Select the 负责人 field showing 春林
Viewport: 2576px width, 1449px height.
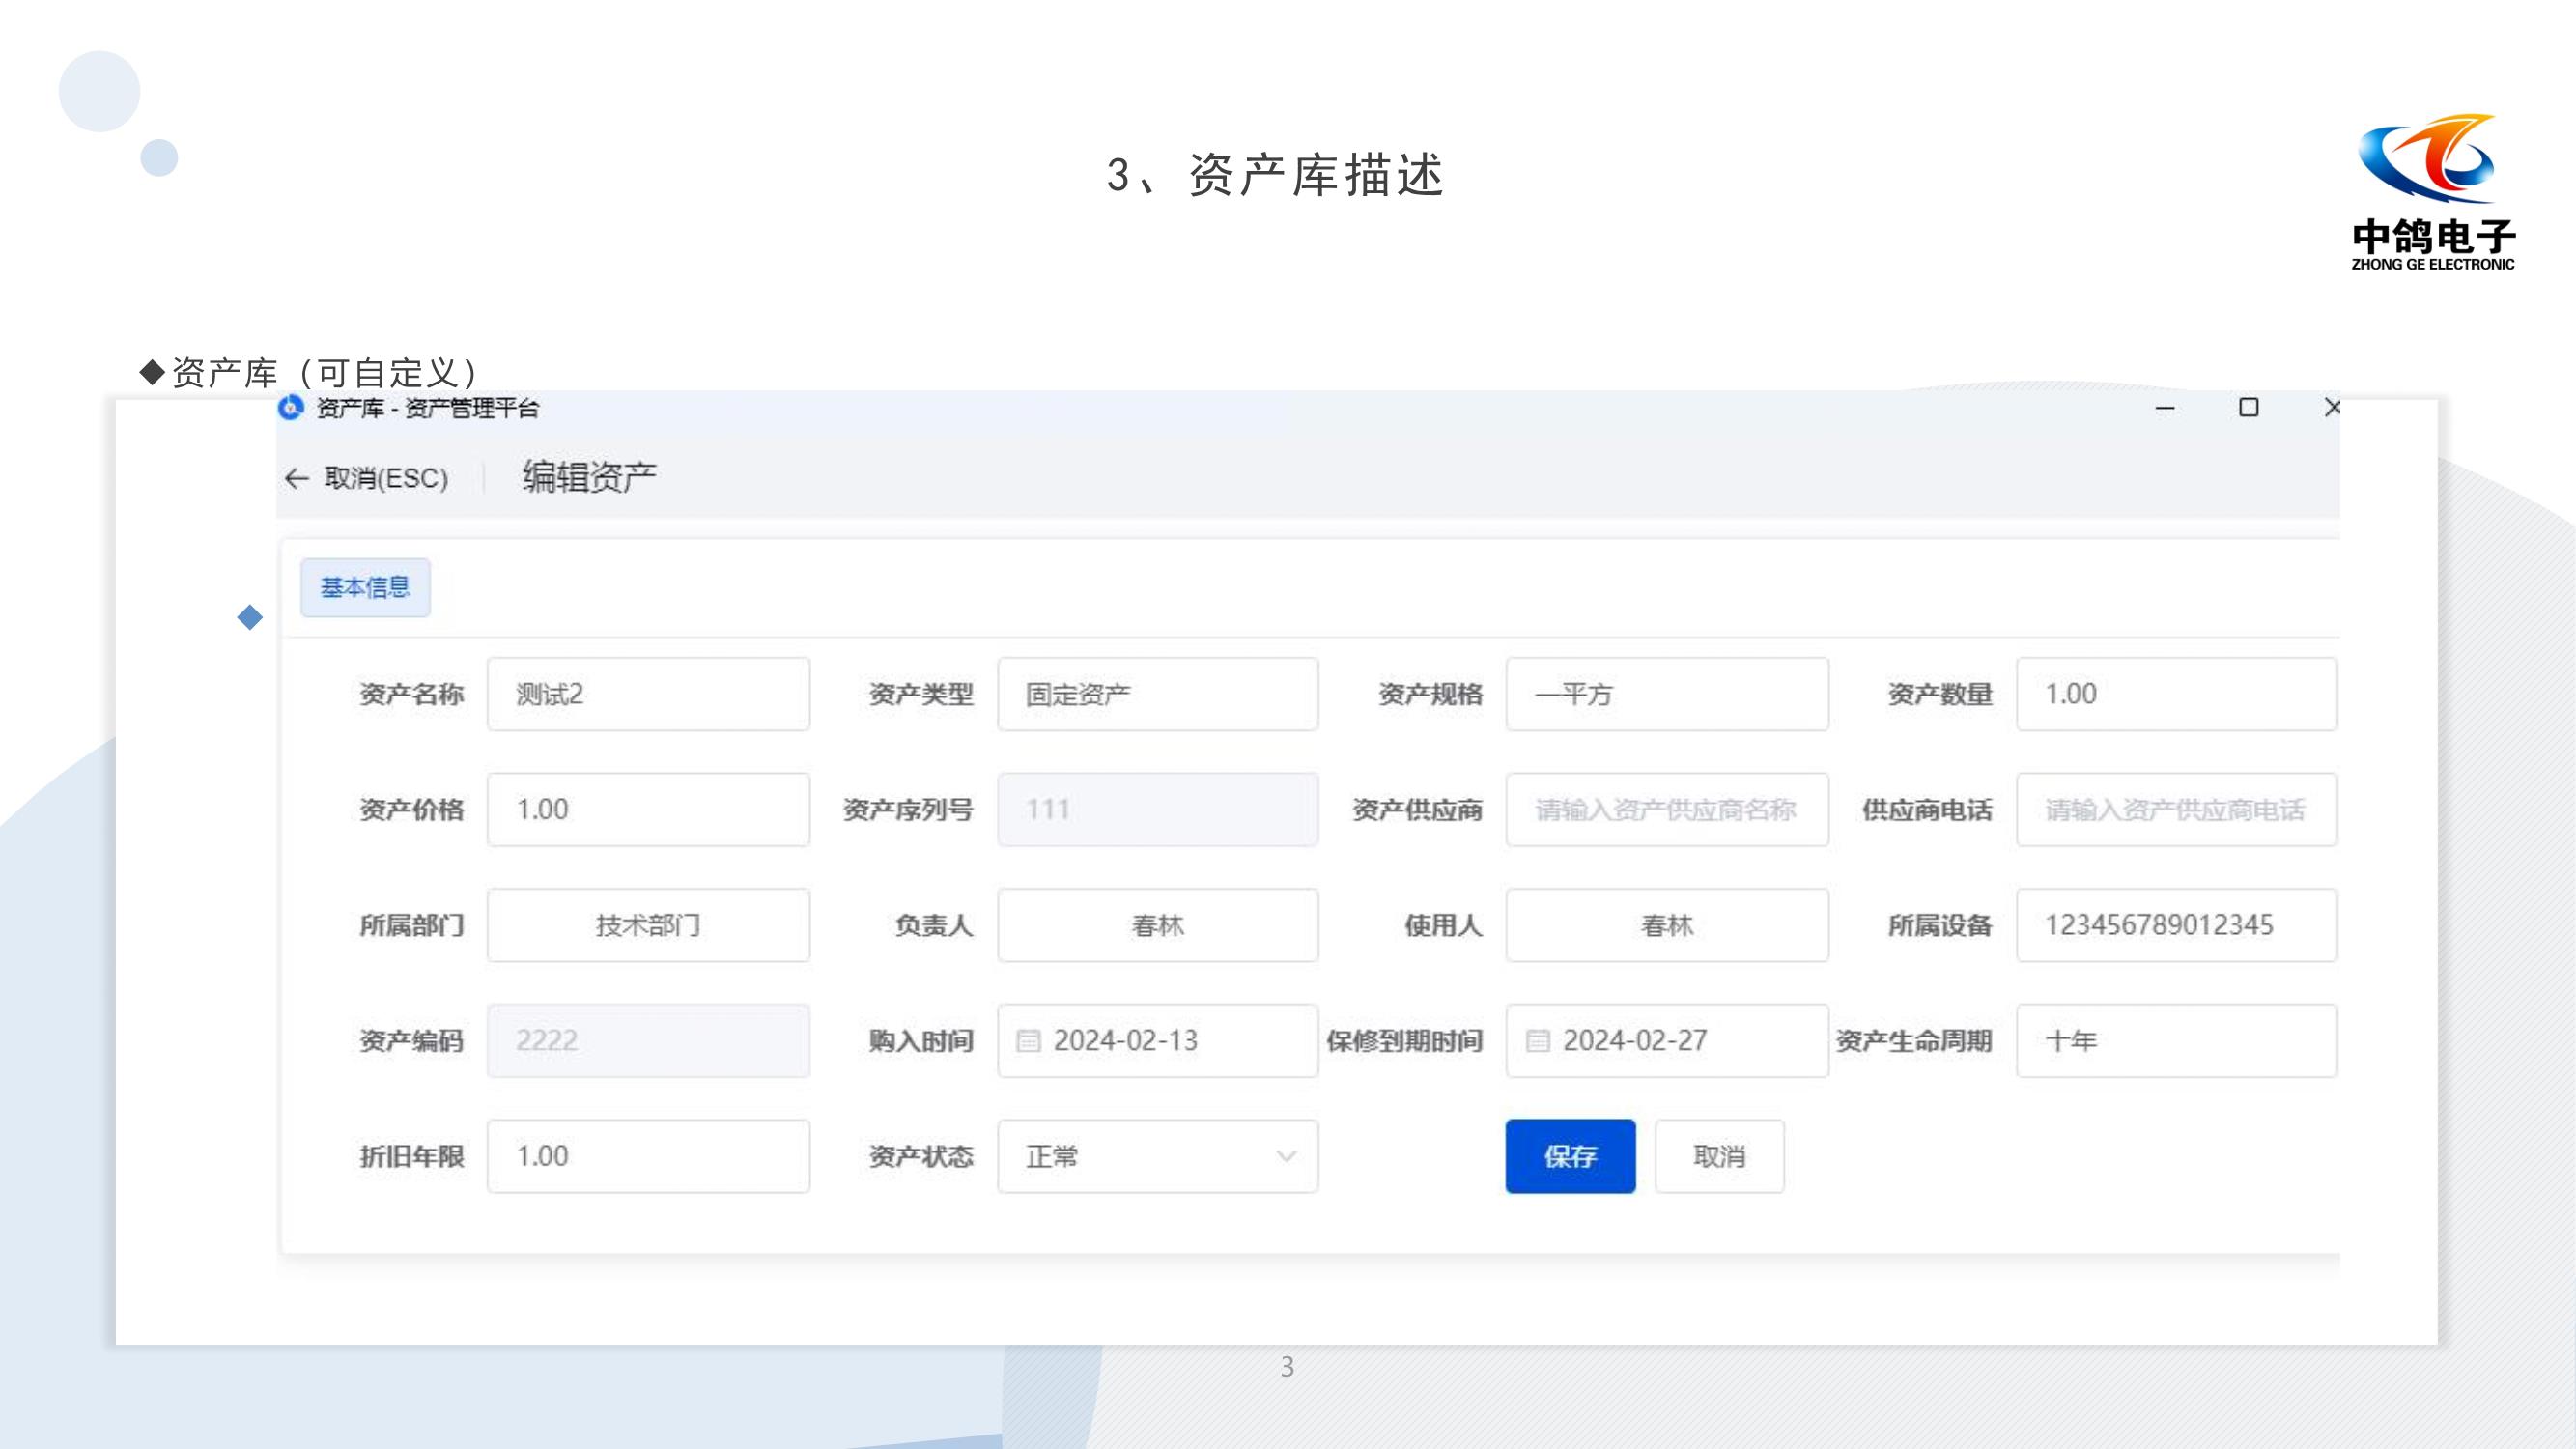tap(1158, 926)
